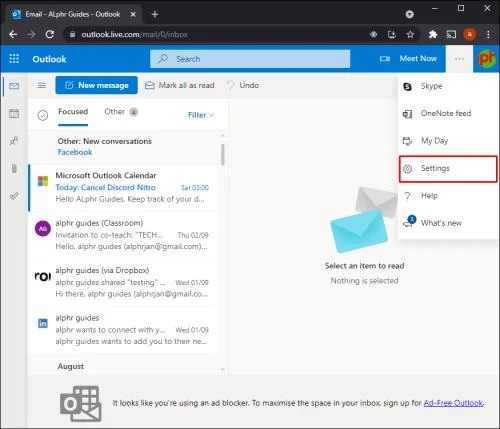Switch to the Other tab

click(121, 112)
